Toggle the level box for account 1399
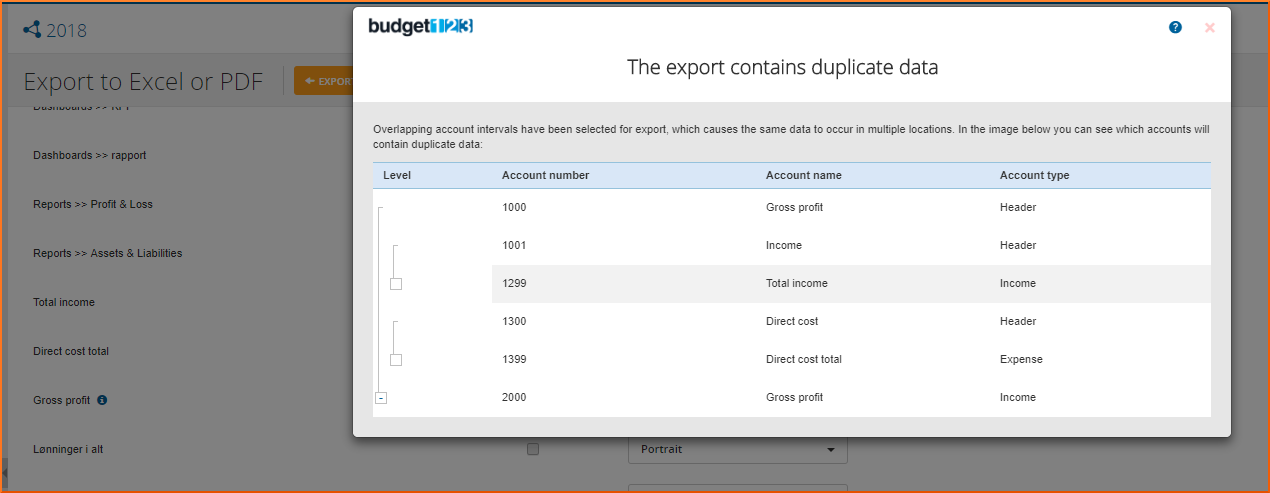The image size is (1270, 493). point(396,360)
